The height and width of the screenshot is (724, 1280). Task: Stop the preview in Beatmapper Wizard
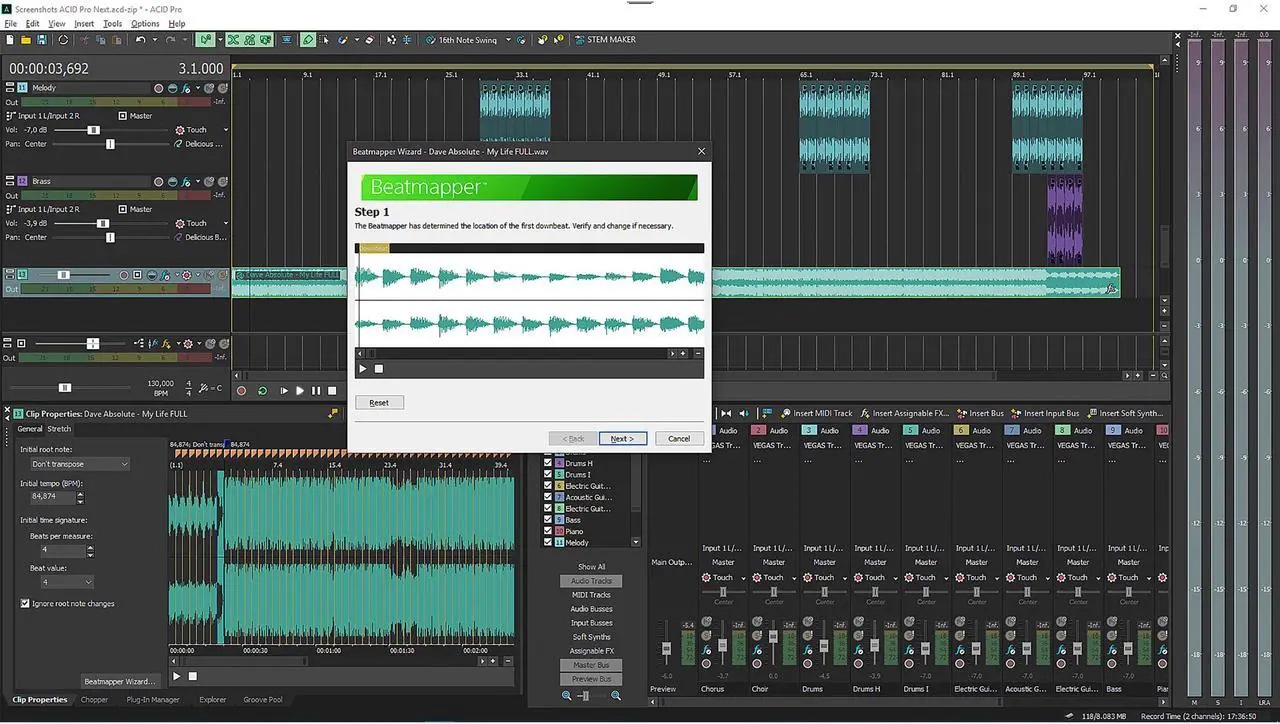379,369
